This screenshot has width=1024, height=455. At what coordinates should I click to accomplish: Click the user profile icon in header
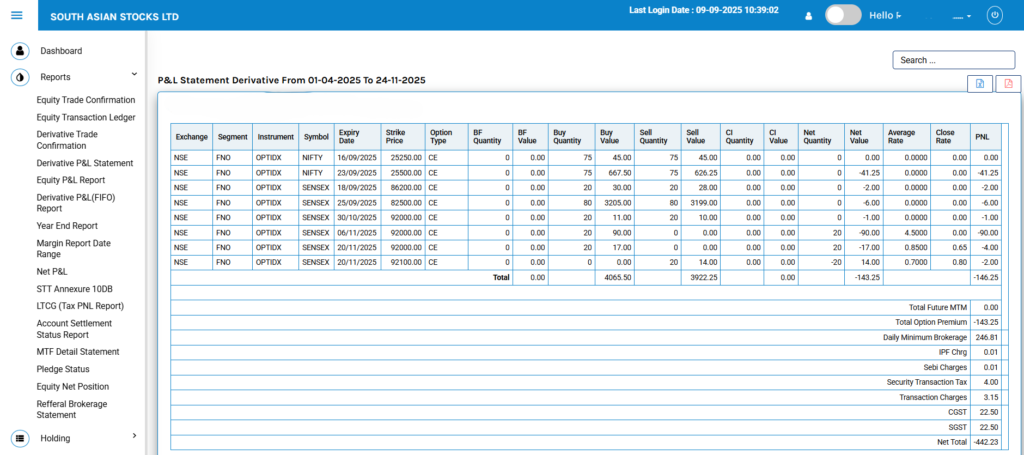tap(808, 16)
